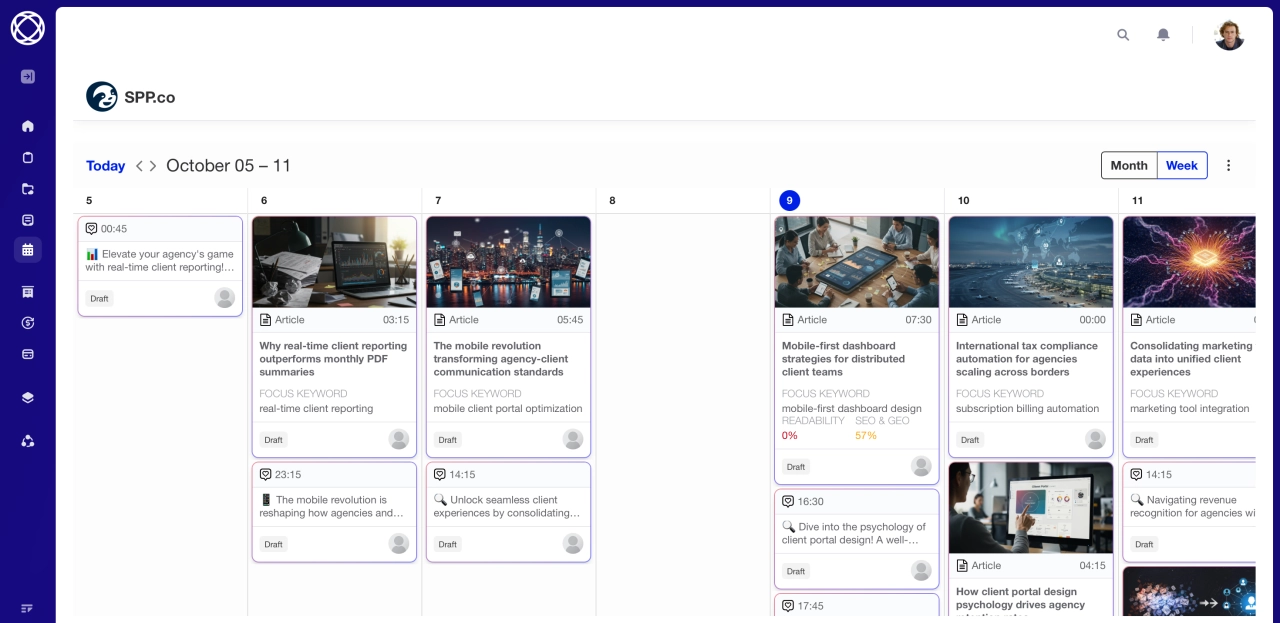The image size is (1280, 623).
Task: Go to the previous week using left chevron
Action: pos(140,166)
